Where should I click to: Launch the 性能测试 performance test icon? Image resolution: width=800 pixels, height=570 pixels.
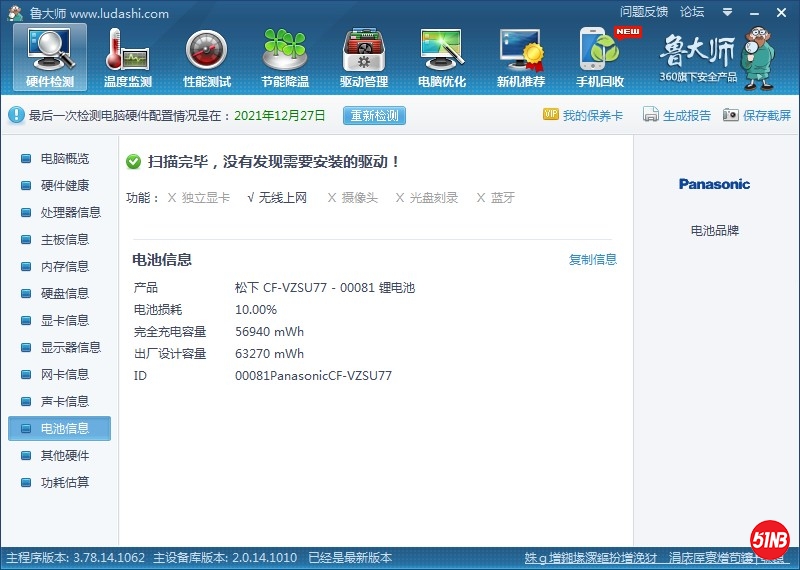tap(207, 57)
